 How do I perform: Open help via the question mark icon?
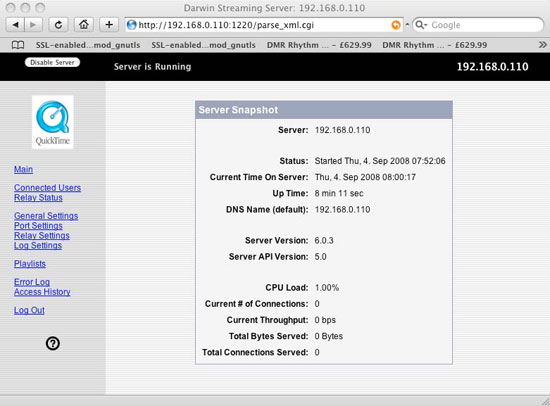coord(53,343)
